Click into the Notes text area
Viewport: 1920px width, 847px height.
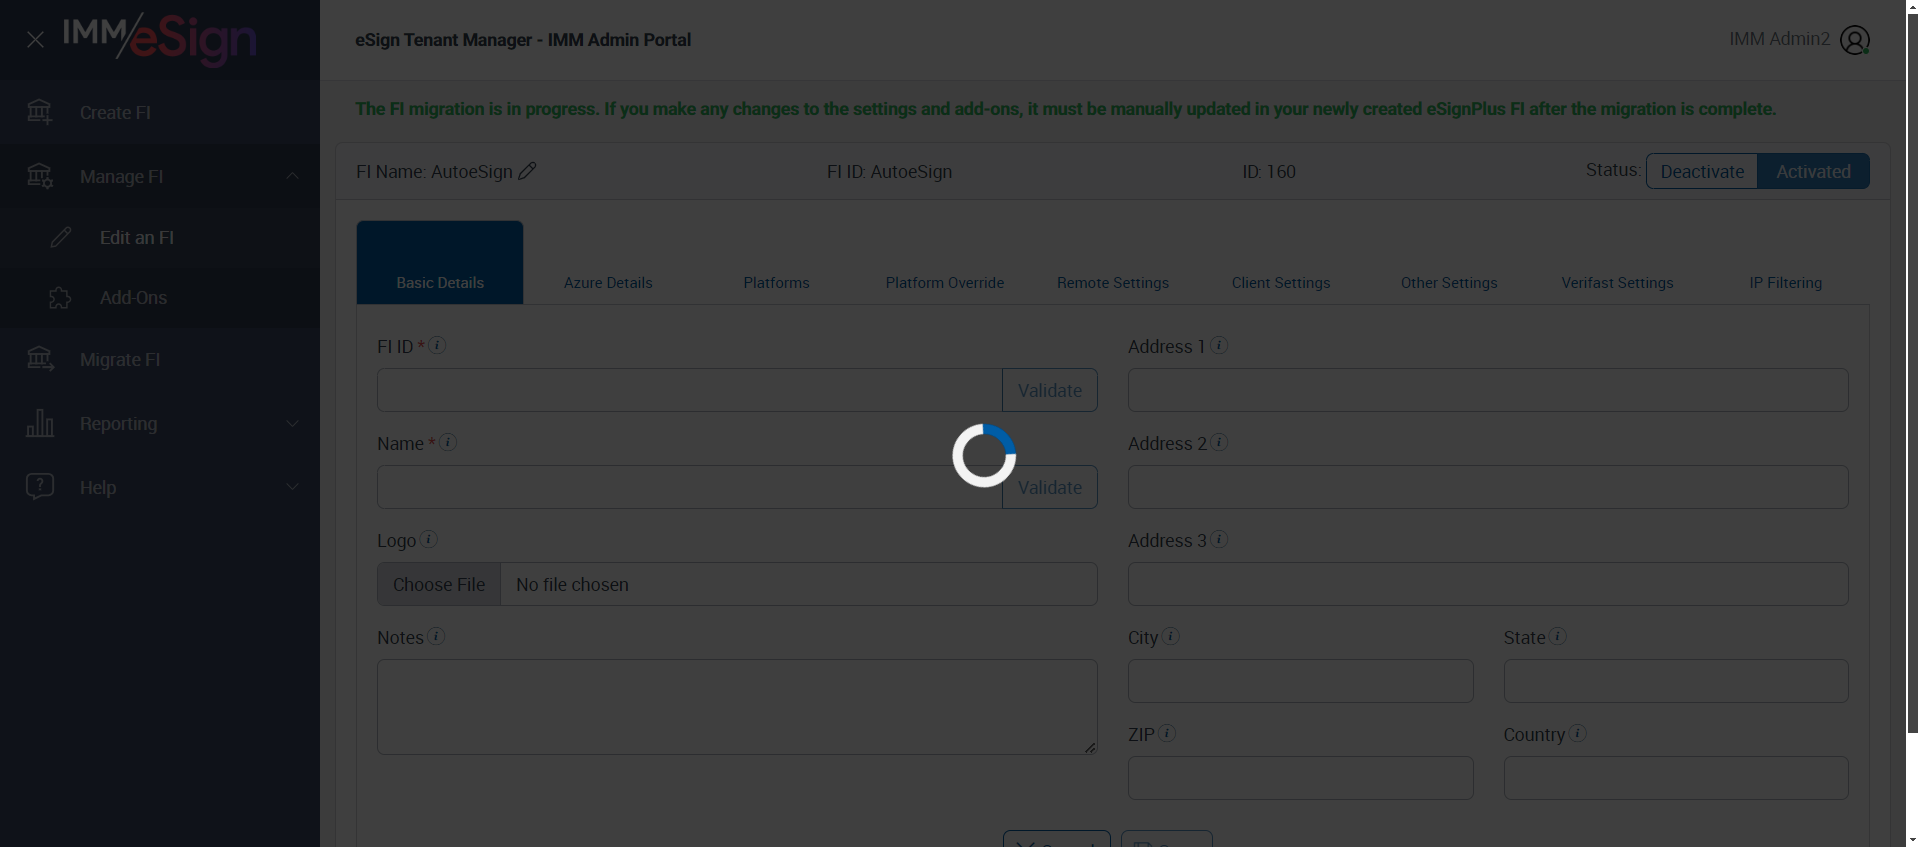coord(737,707)
